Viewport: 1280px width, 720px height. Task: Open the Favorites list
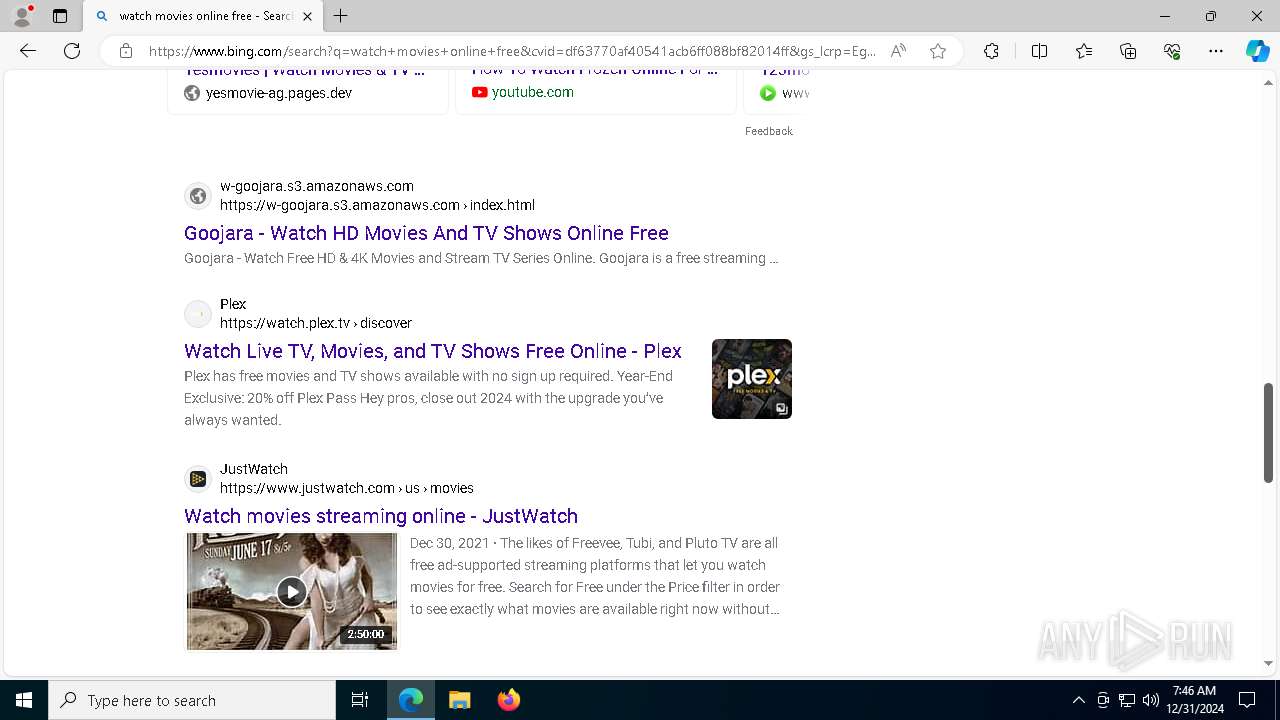1084,51
